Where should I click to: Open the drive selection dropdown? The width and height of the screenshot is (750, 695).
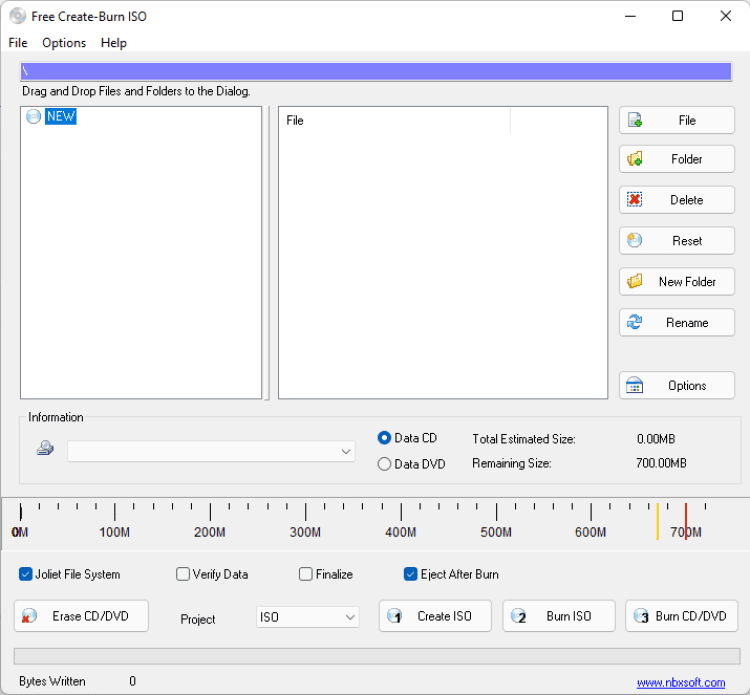click(211, 451)
